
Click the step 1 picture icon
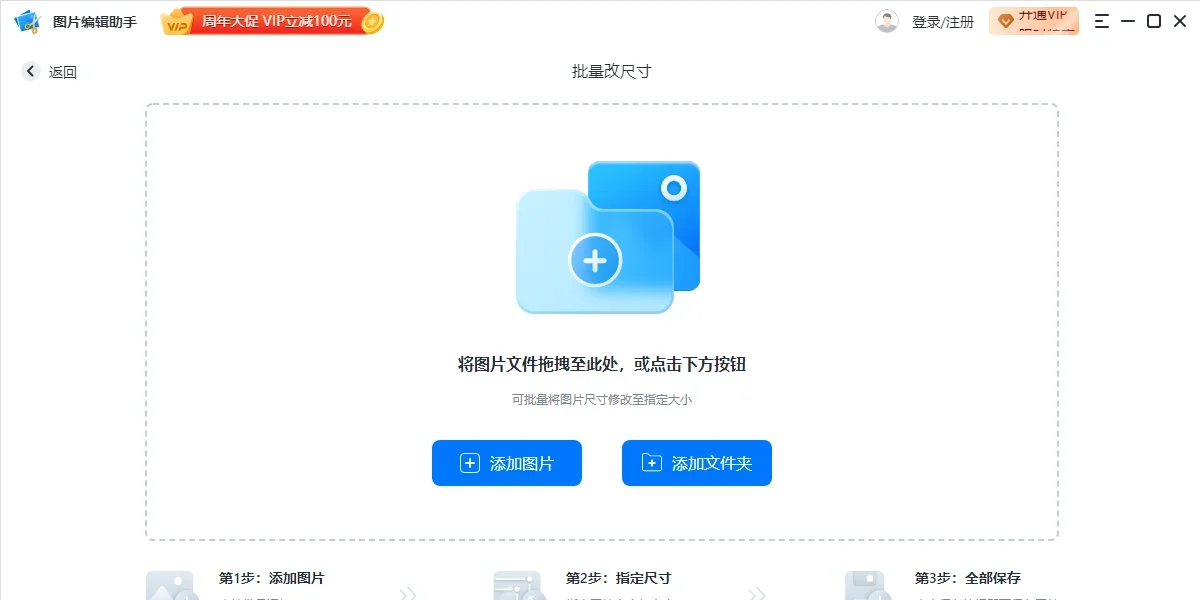click(172, 586)
